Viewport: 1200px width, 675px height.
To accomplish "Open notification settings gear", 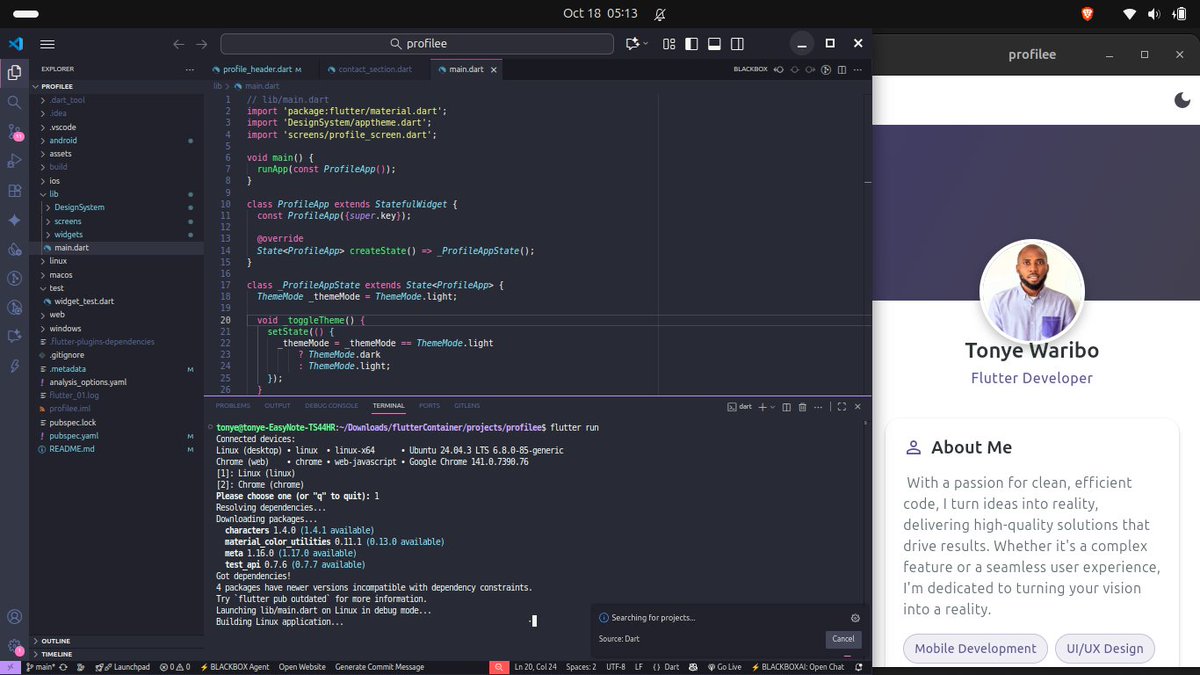I will pyautogui.click(x=855, y=618).
